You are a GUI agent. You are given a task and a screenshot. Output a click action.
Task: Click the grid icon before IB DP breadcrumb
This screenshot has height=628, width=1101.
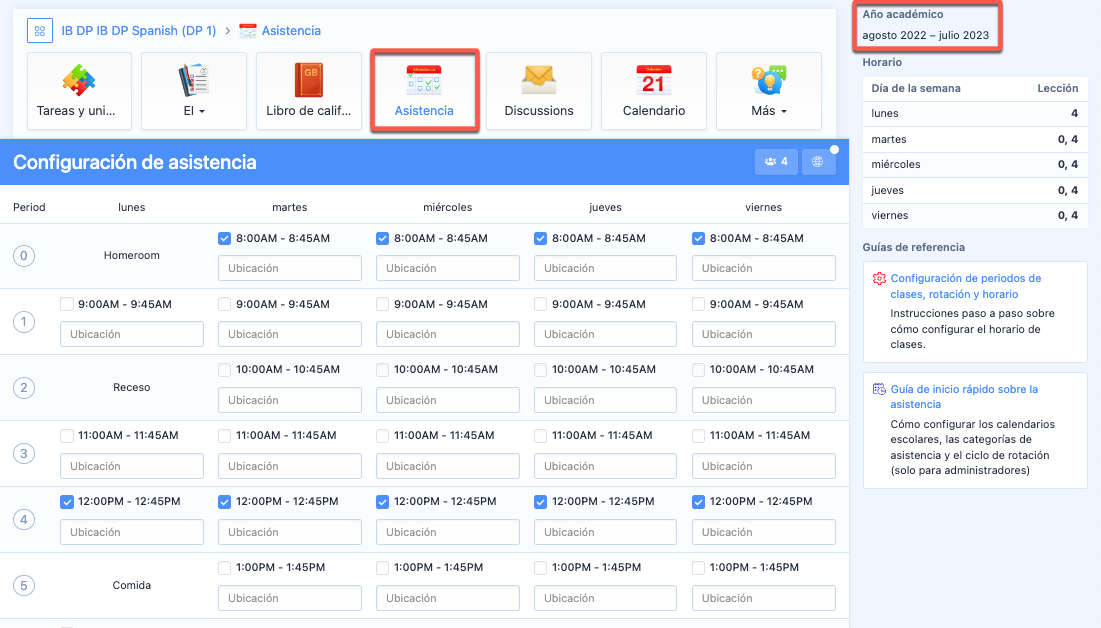point(40,31)
